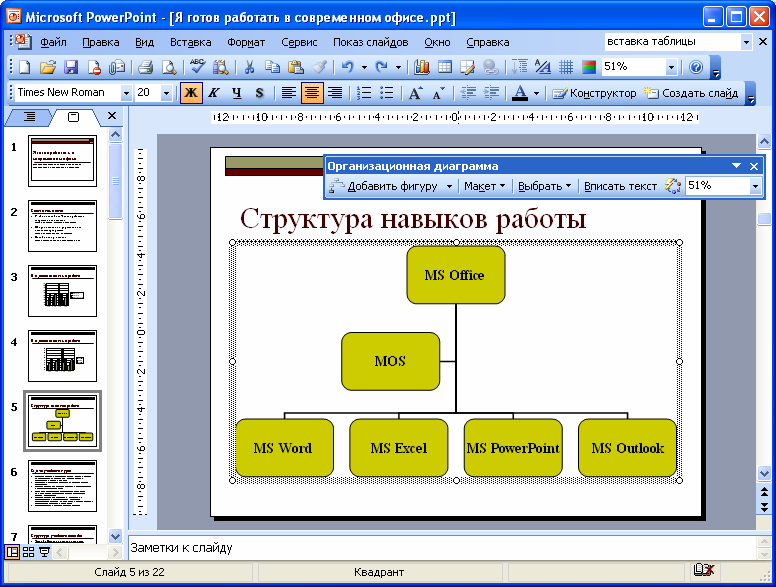
Task: Paste from clipboard icon
Action: (x=295, y=67)
